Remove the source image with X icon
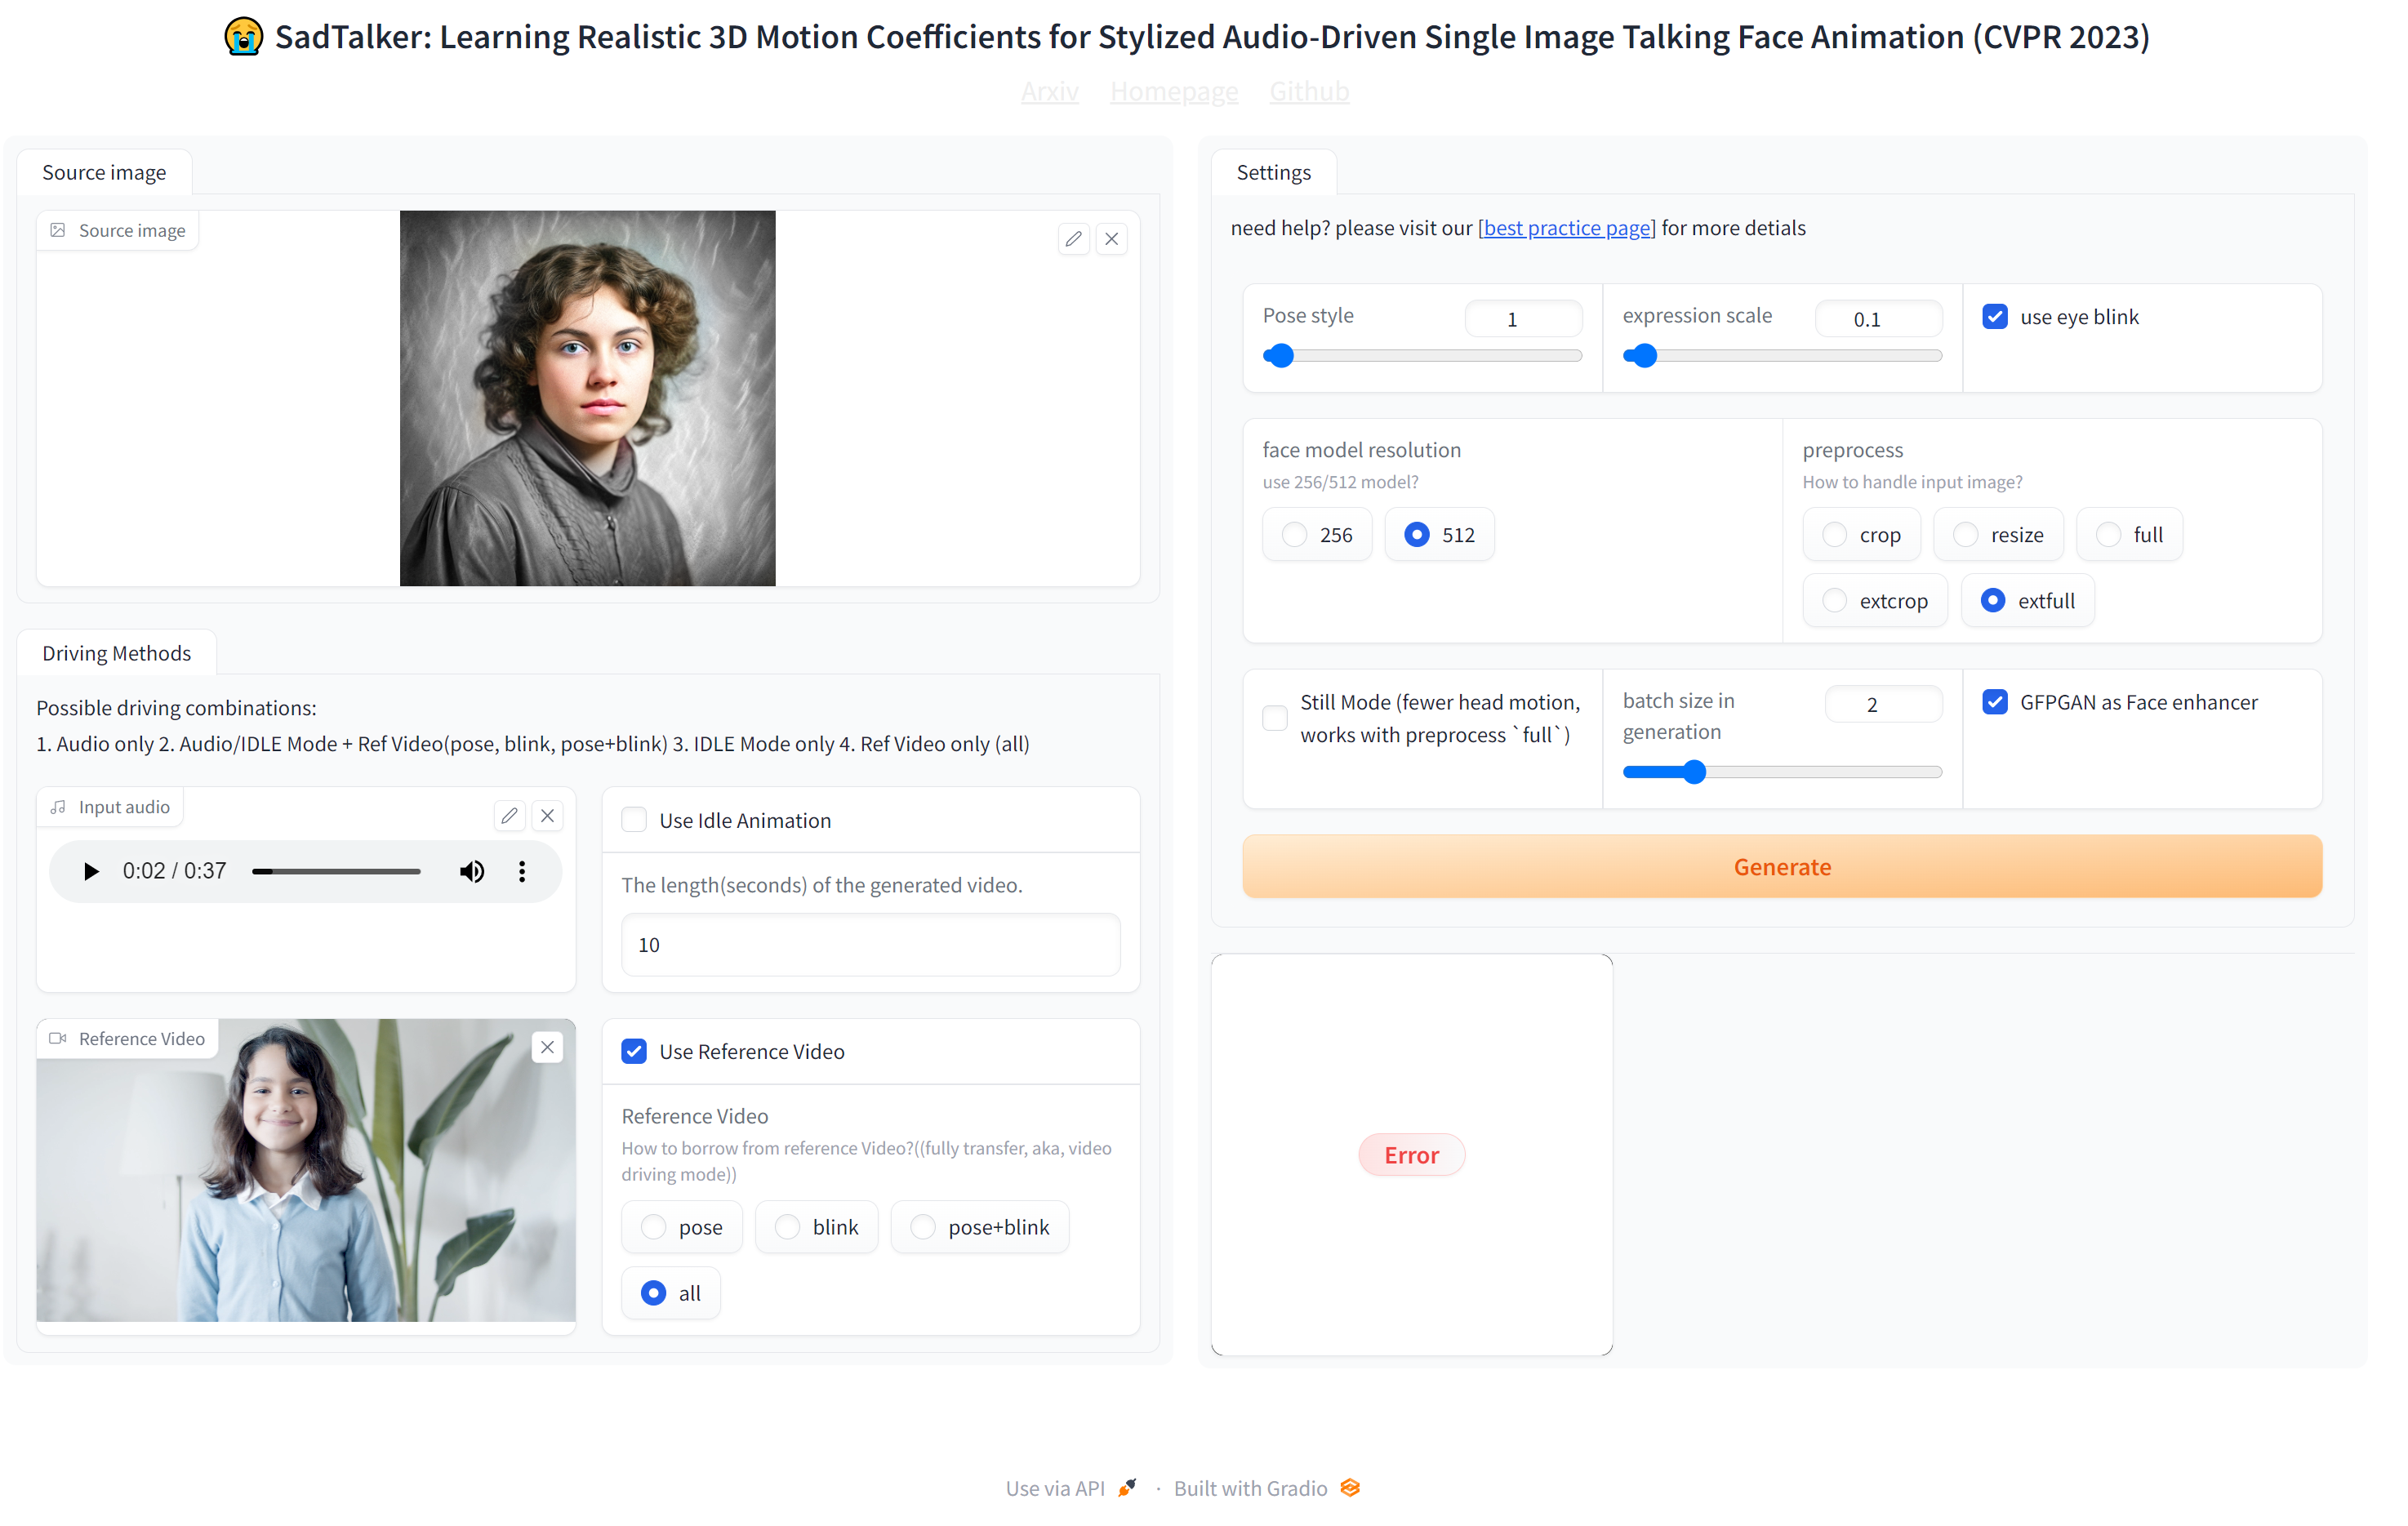This screenshot has width=2408, height=1526. 1111,239
